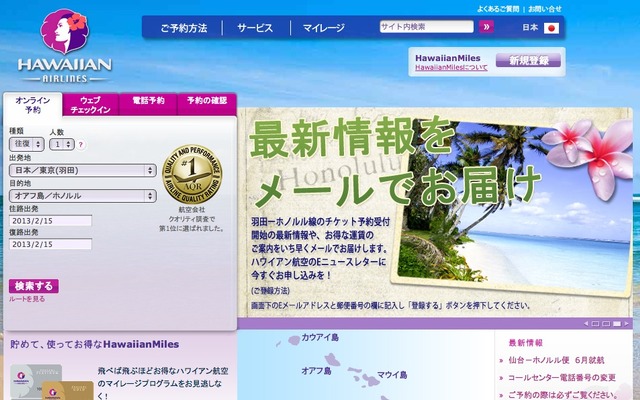Screen dimensions: 640x400
Task: Click the 往路出発 date field
Action: coord(51,221)
